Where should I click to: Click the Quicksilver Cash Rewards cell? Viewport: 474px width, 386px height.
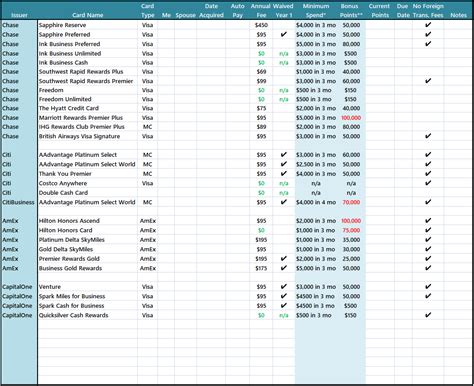click(x=73, y=315)
